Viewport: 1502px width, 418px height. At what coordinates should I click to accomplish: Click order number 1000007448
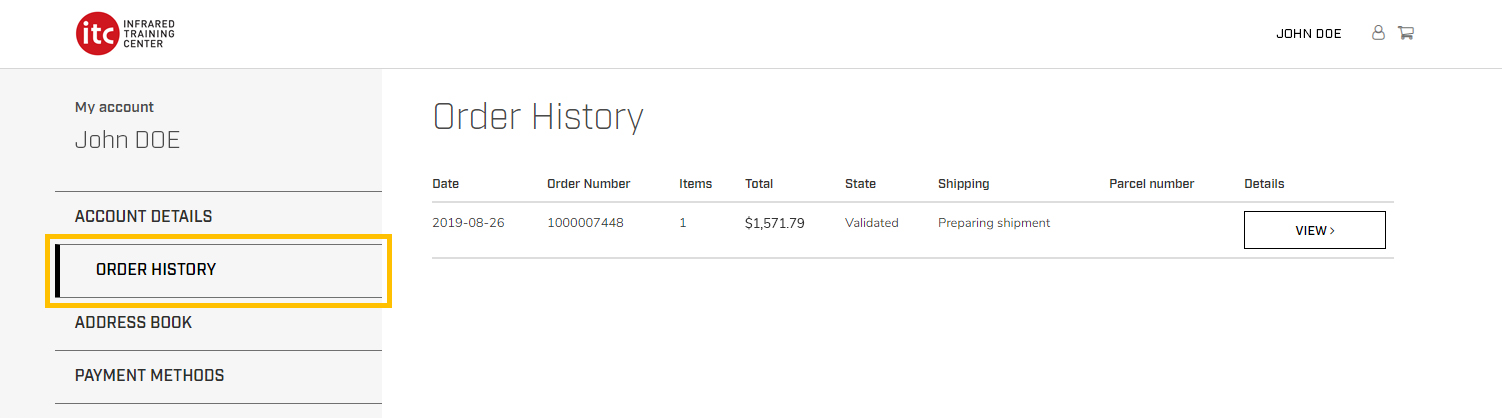click(x=585, y=223)
